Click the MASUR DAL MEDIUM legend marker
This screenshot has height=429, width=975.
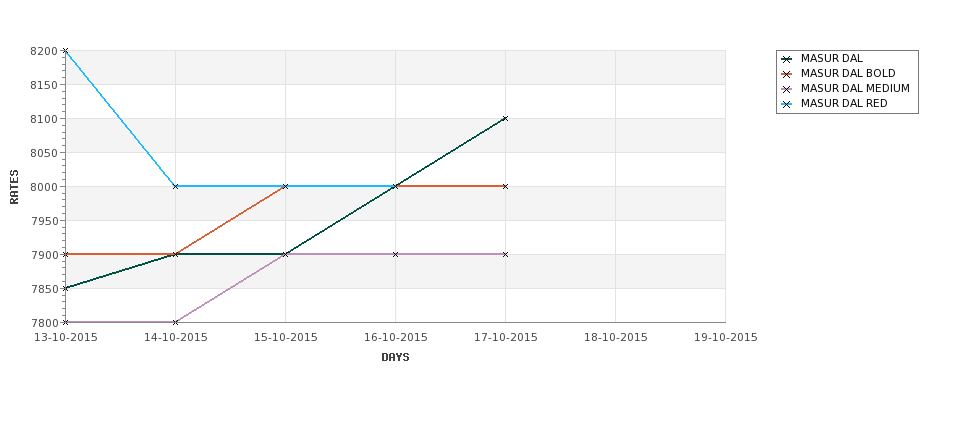tap(787, 89)
